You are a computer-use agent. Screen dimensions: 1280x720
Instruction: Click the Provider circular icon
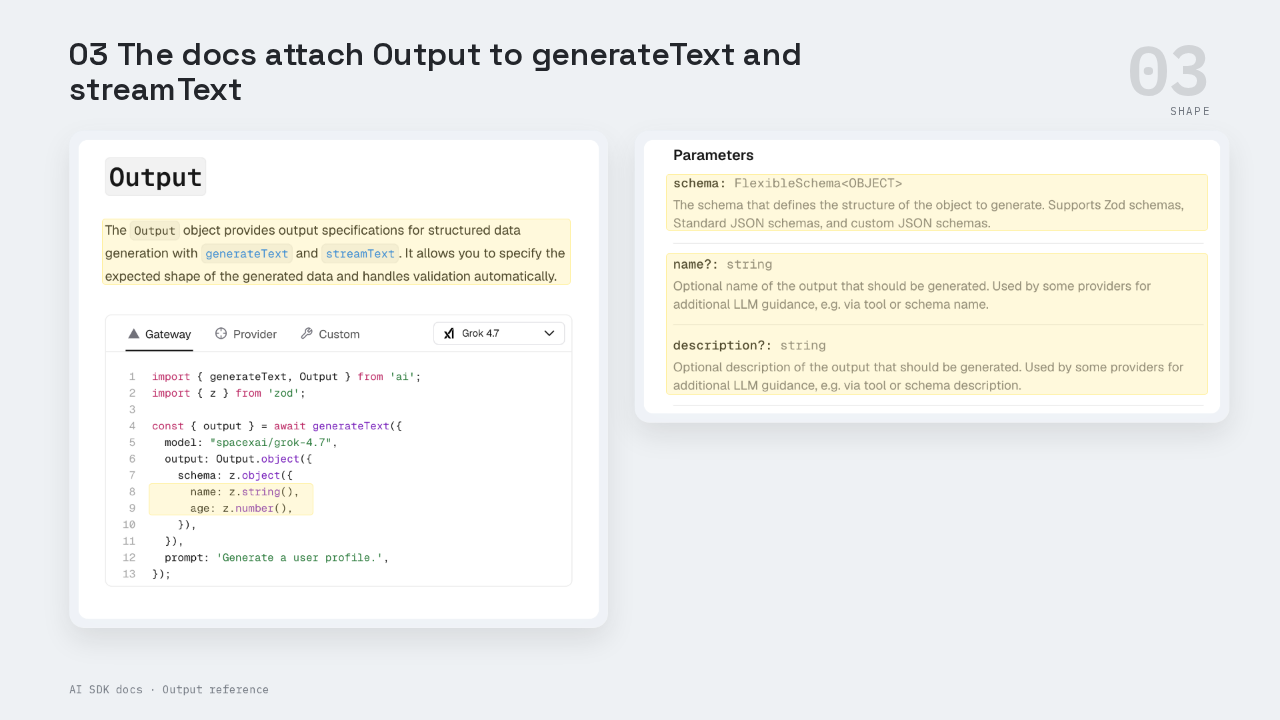coord(221,334)
